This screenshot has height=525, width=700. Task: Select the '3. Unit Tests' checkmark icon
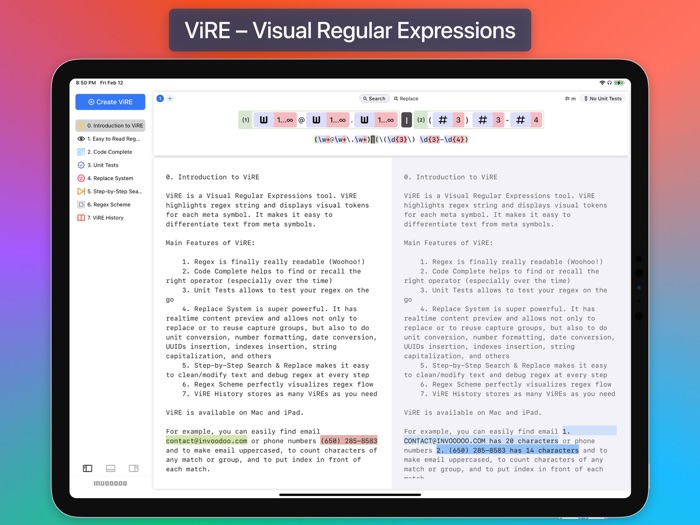(81, 165)
